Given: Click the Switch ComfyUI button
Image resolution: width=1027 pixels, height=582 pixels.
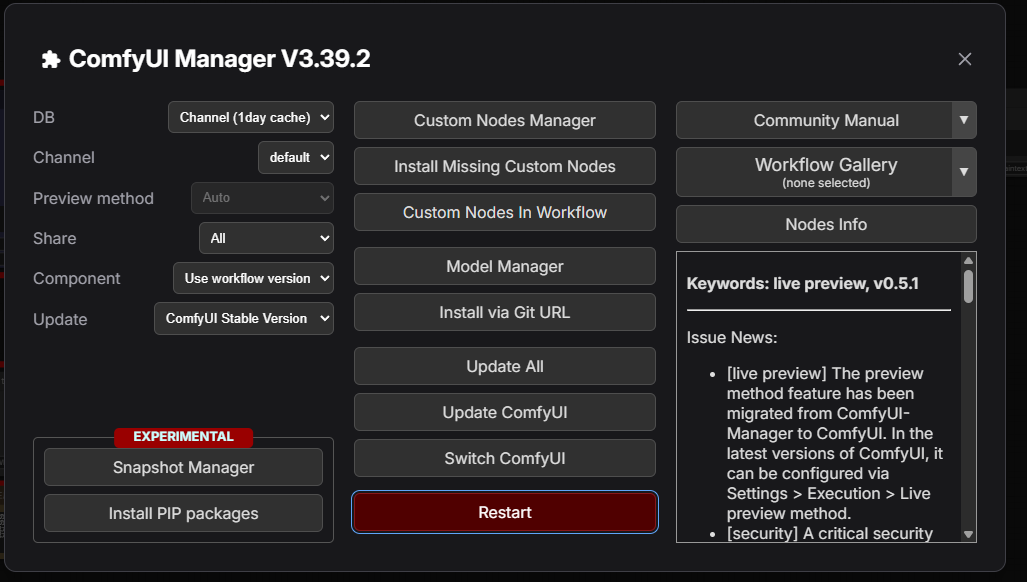Looking at the screenshot, I should tap(504, 458).
